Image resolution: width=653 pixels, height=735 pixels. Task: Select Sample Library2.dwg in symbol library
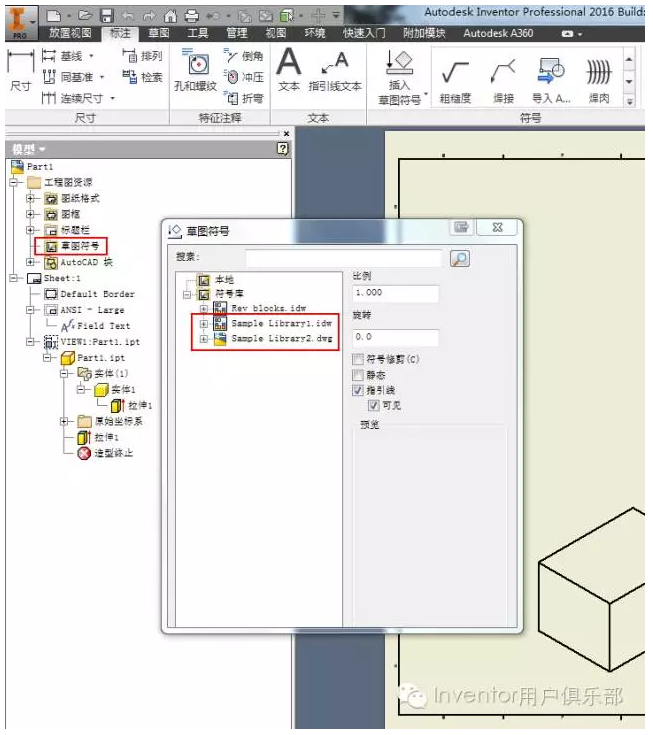281,339
